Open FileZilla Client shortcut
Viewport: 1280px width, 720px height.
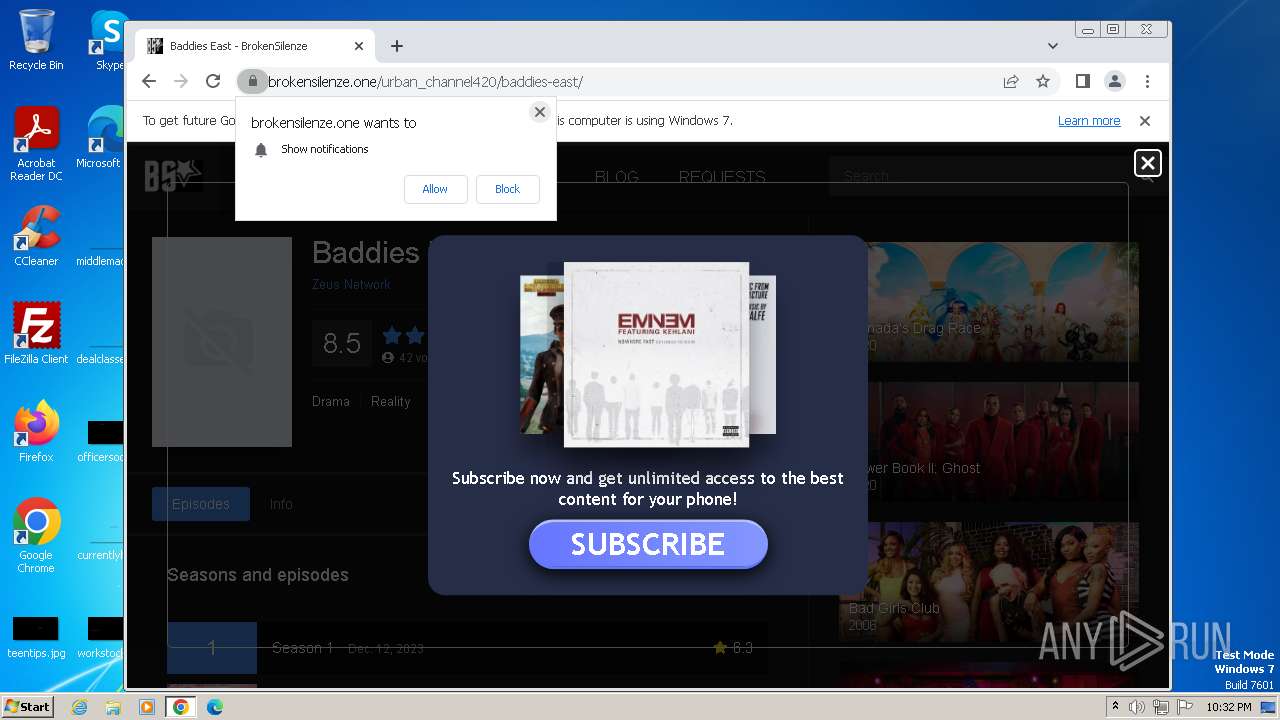click(x=36, y=333)
